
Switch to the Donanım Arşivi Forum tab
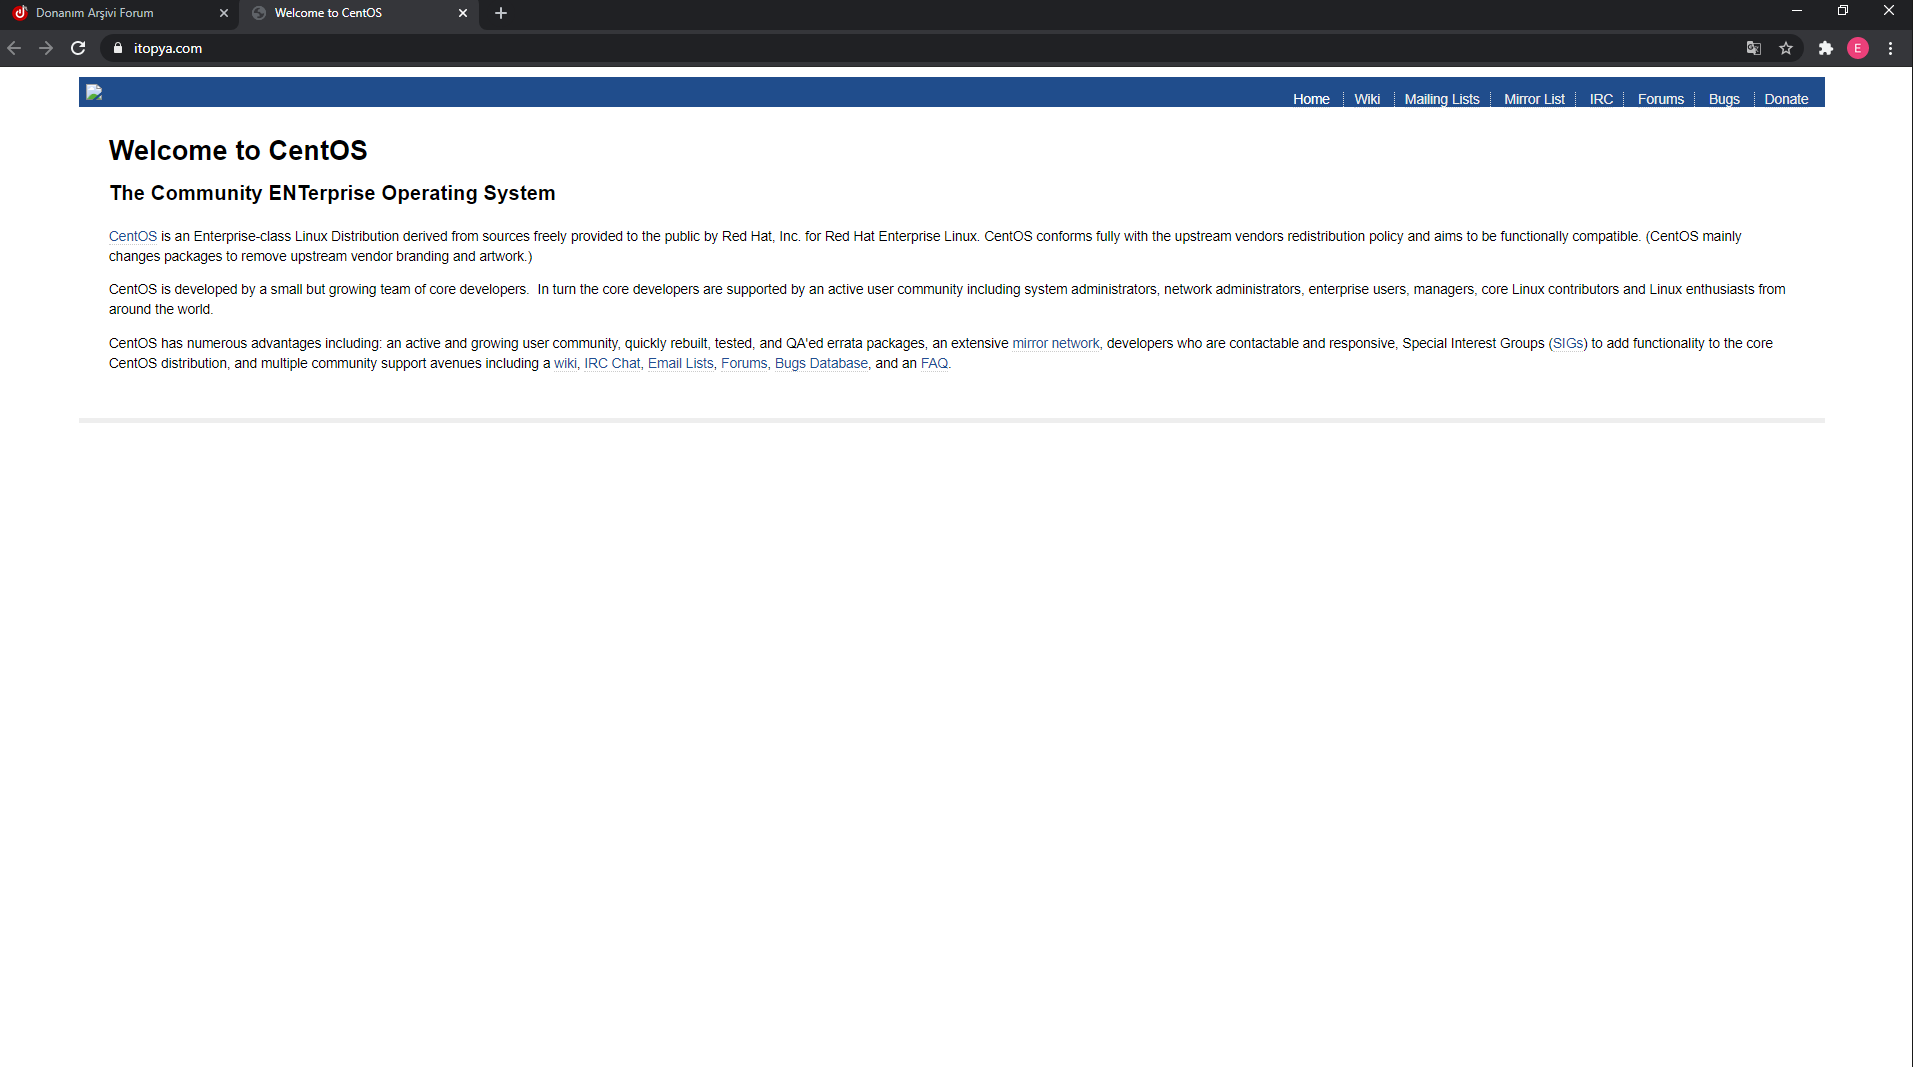(110, 13)
